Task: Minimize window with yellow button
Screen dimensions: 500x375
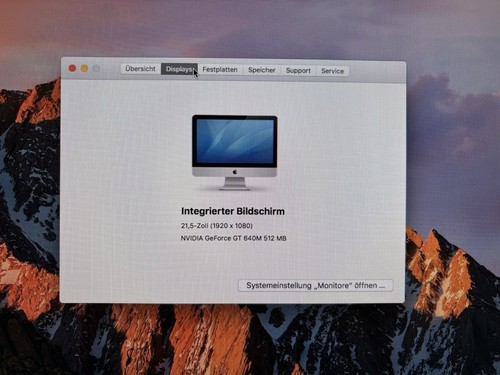Action: tap(84, 68)
